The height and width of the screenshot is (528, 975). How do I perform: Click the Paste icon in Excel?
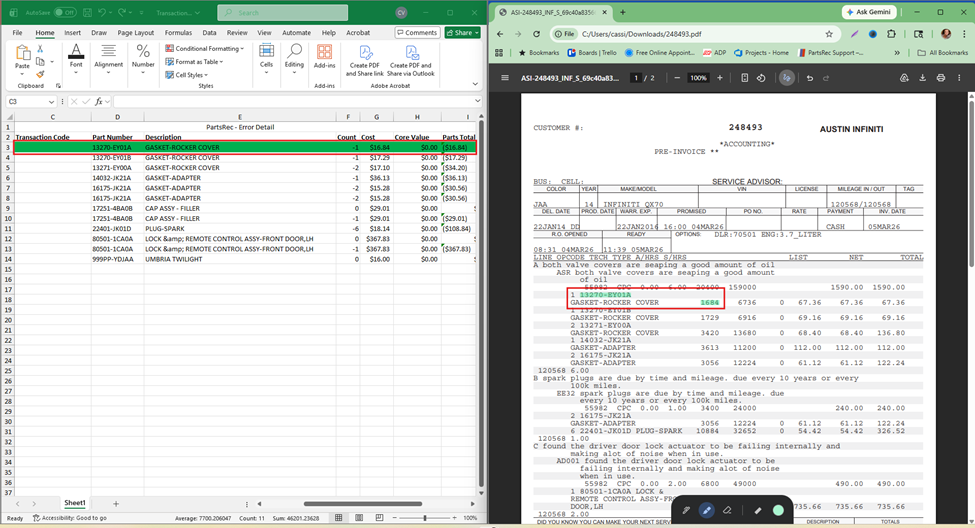point(22,54)
